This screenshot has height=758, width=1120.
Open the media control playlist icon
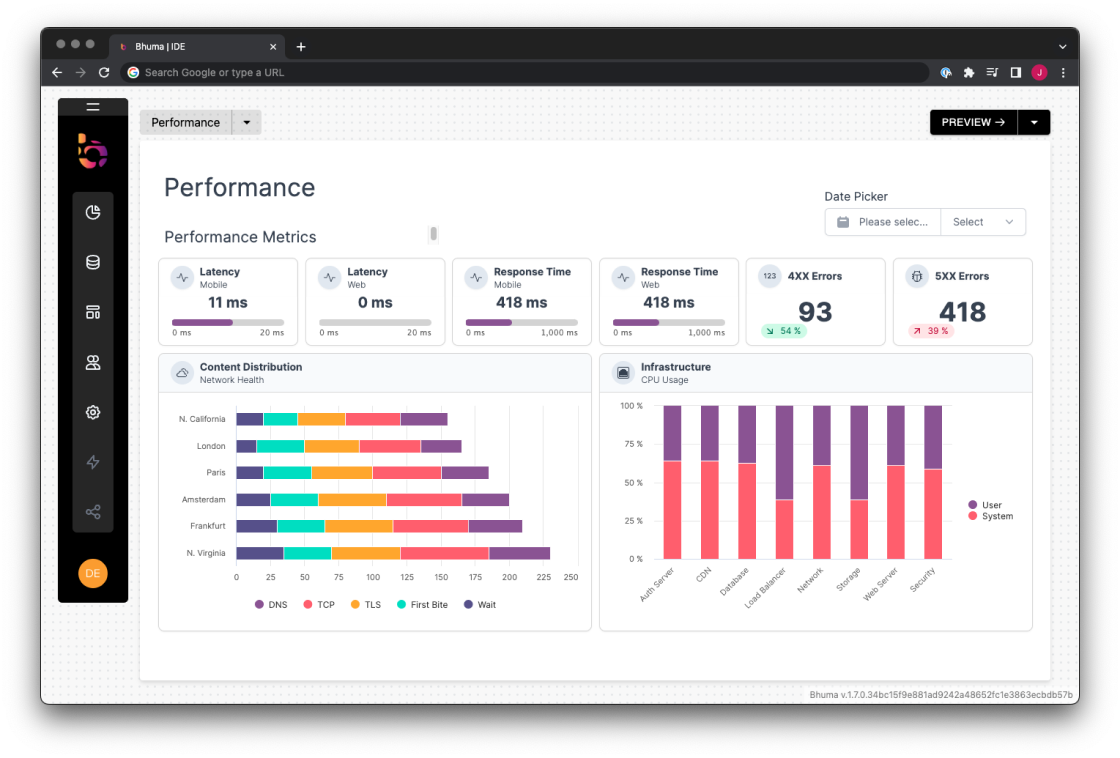coord(992,72)
